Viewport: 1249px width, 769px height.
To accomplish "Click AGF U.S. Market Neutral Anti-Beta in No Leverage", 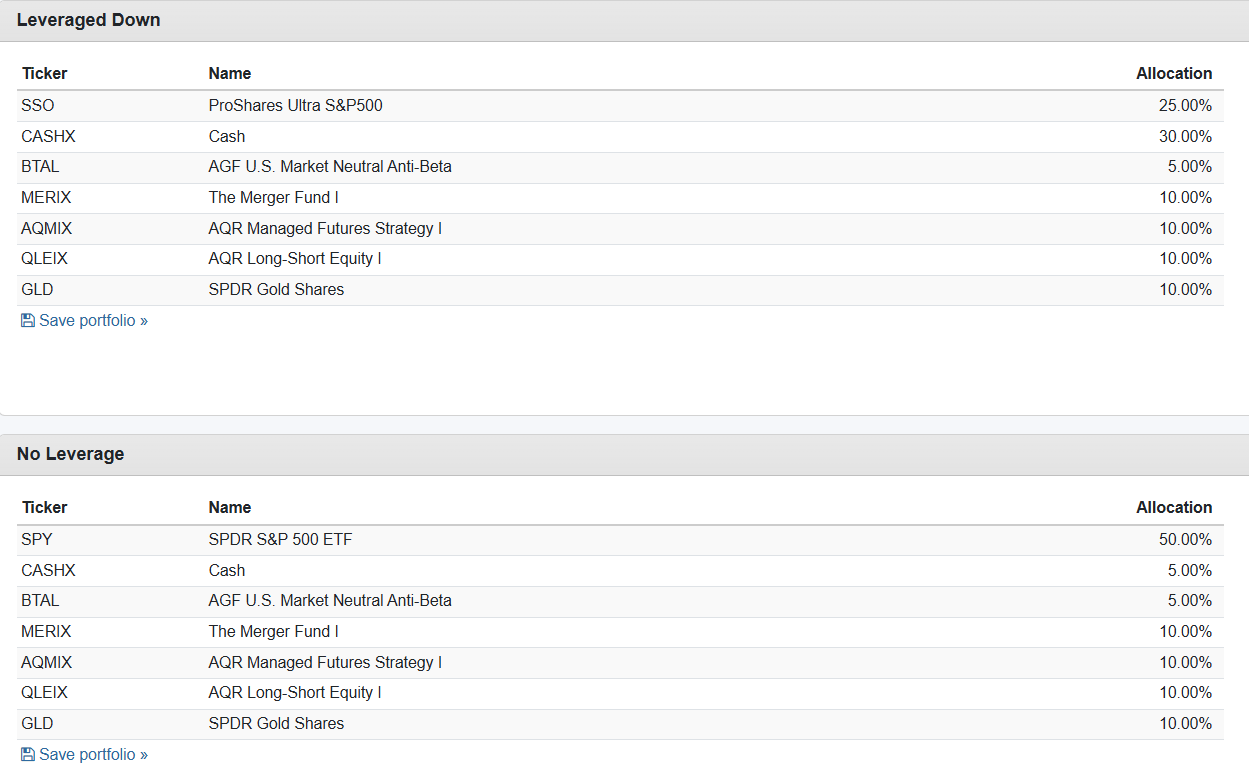I will [x=330, y=600].
